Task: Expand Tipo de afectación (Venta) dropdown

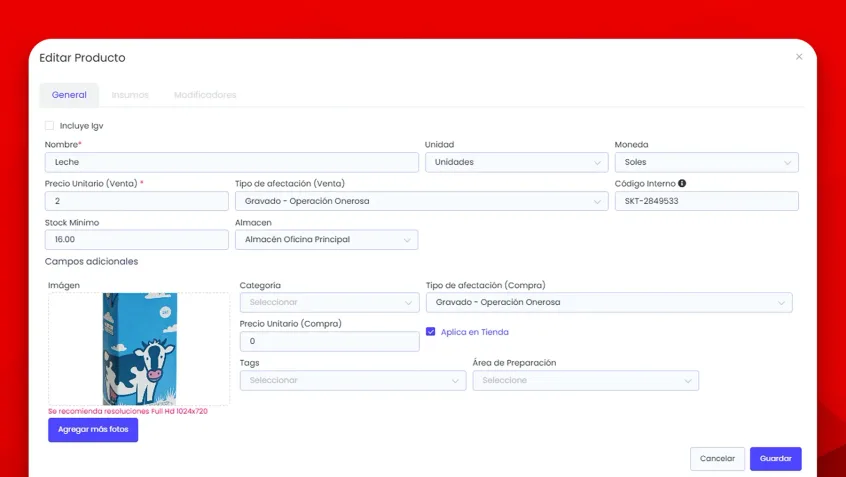Action: click(421, 201)
